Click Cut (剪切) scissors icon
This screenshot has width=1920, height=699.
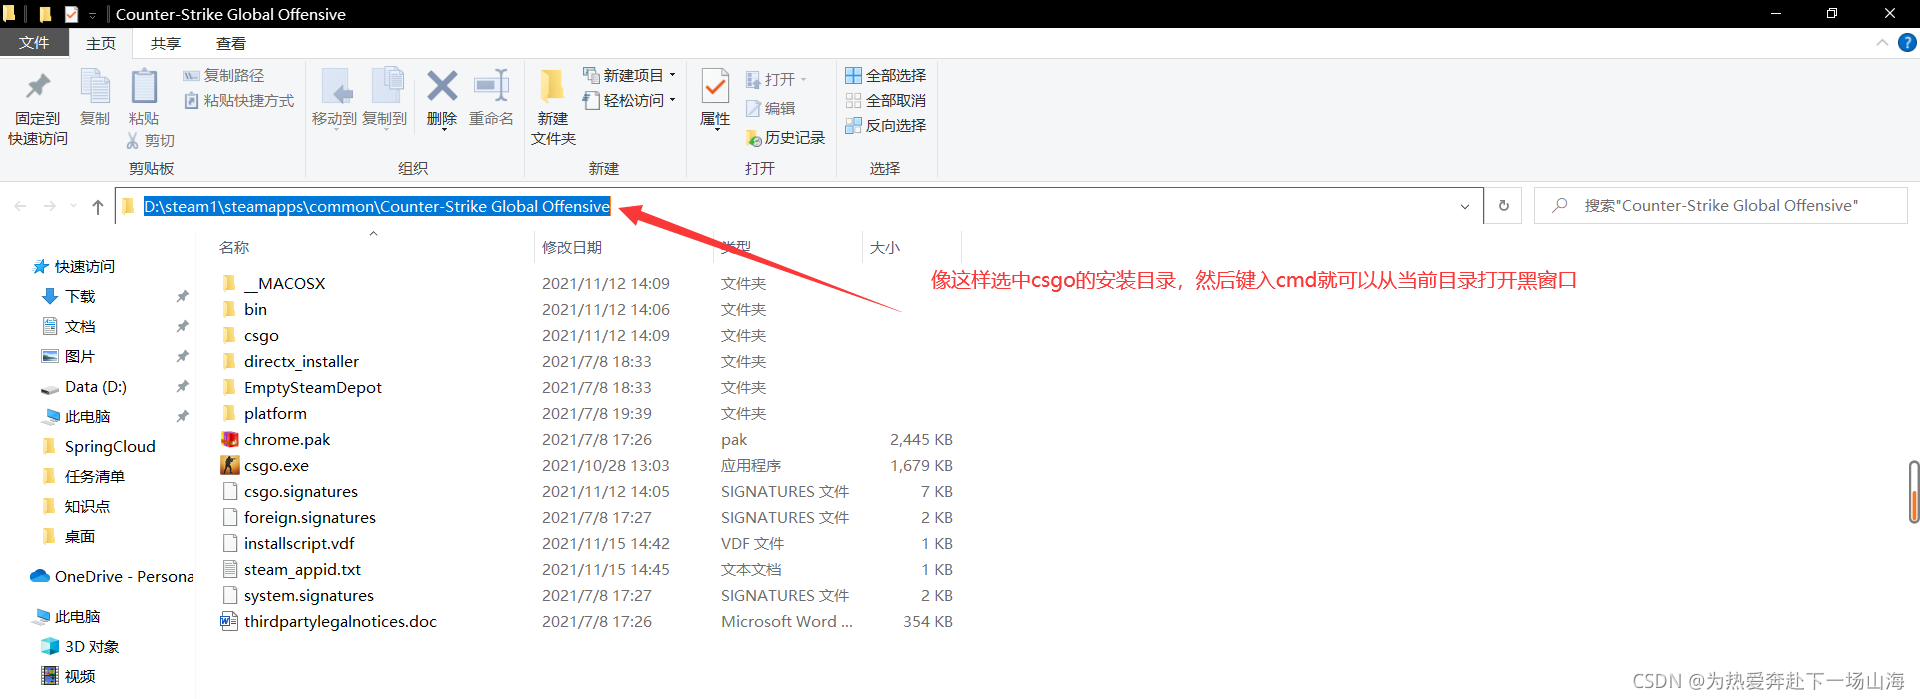[x=133, y=141]
